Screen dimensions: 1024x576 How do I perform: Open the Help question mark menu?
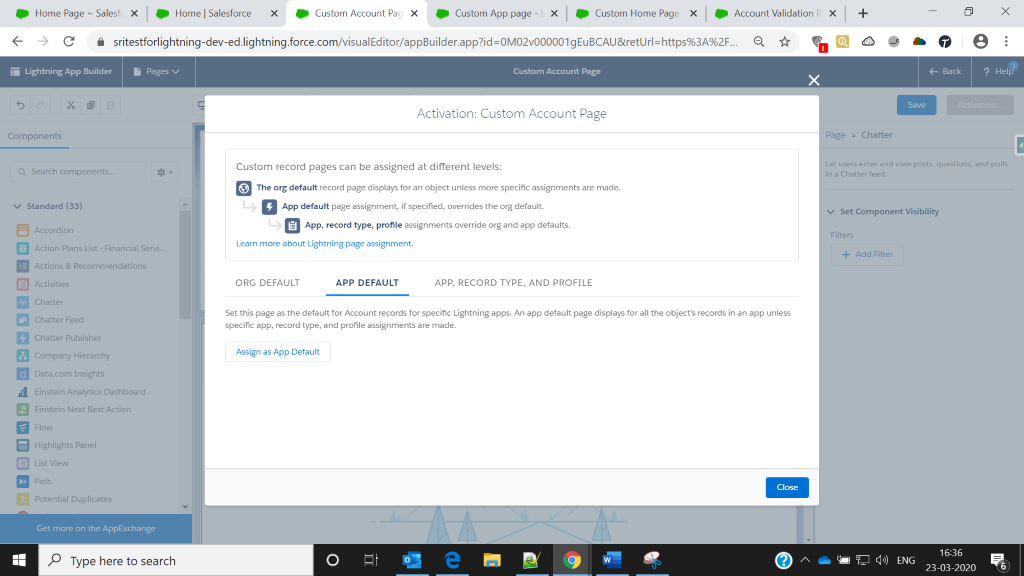[x=997, y=71]
